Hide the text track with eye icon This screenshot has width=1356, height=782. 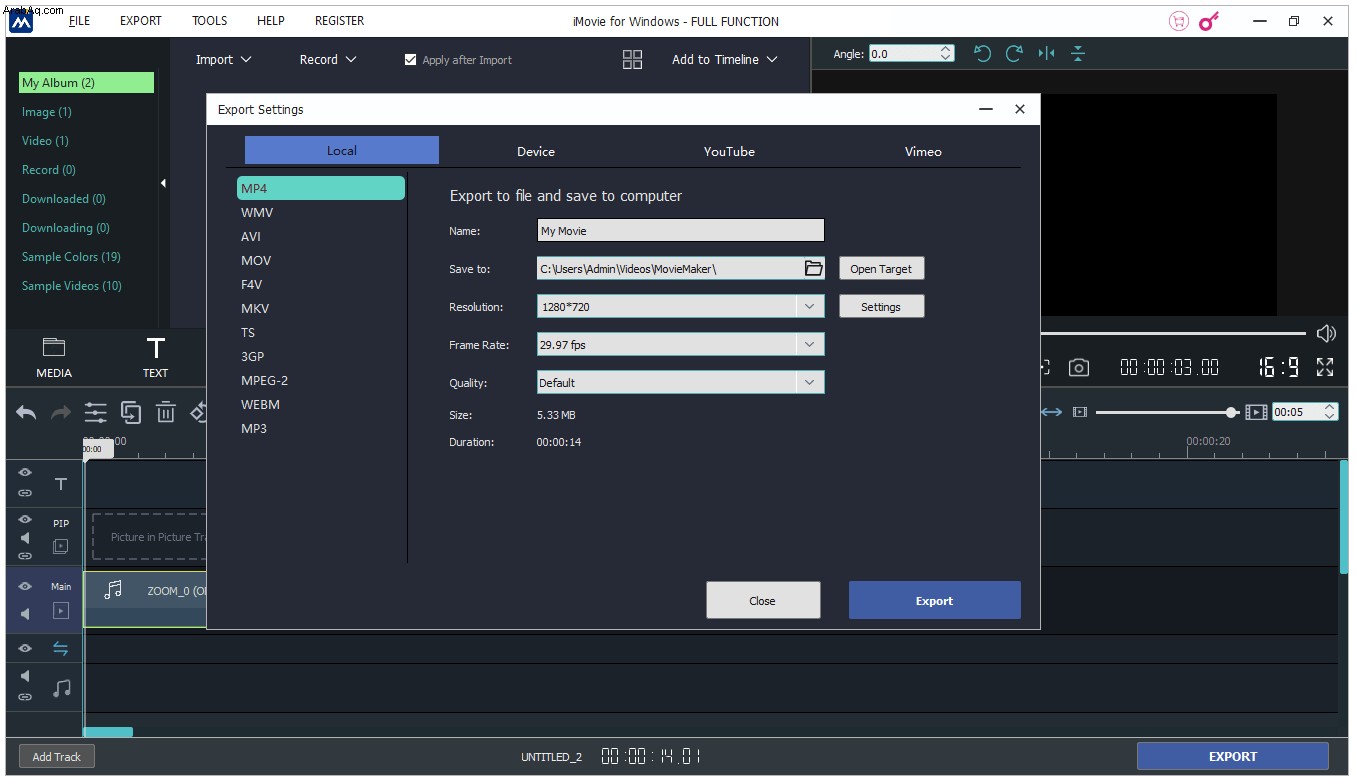pos(25,473)
